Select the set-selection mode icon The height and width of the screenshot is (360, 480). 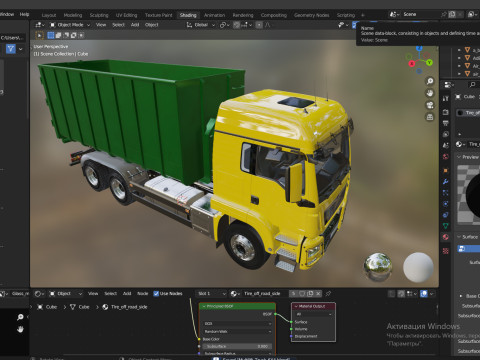click(51, 35)
